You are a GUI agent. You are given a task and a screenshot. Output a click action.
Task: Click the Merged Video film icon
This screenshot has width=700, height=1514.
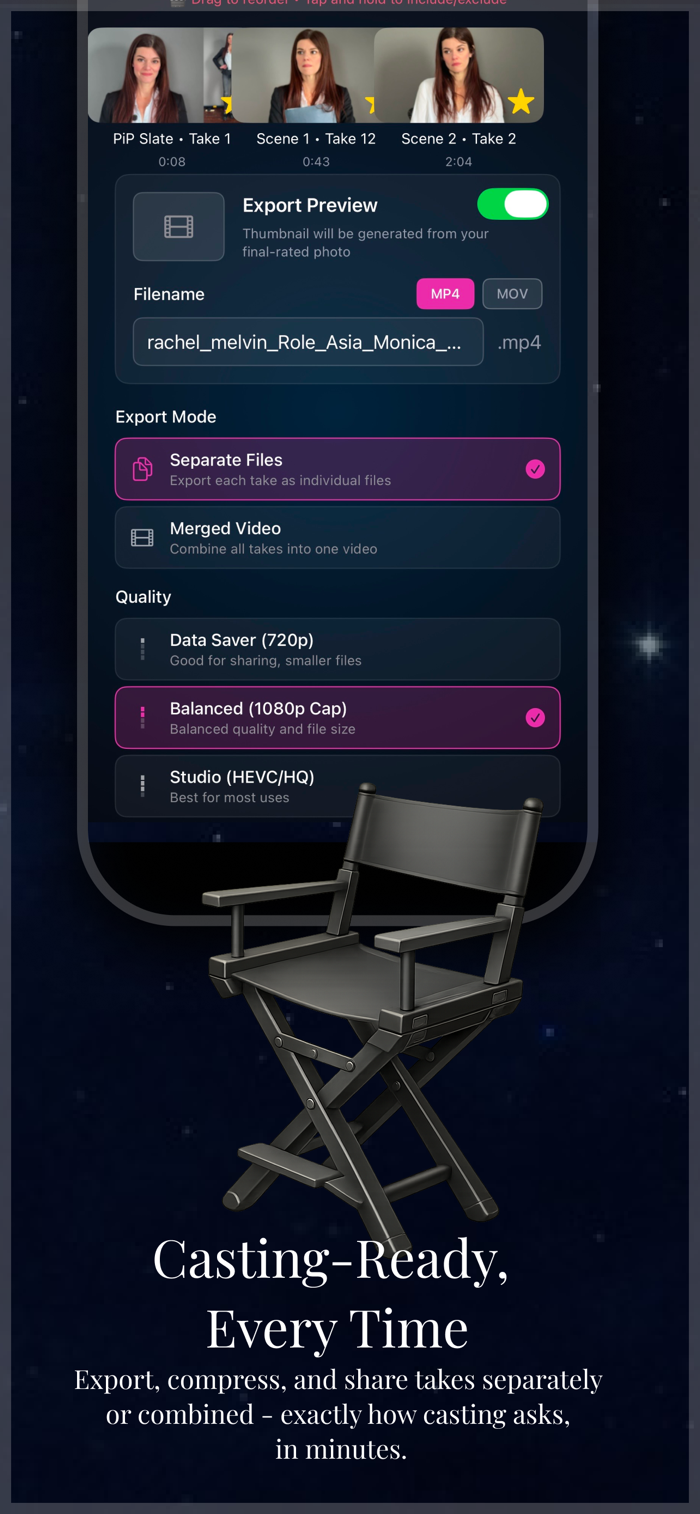click(x=143, y=538)
